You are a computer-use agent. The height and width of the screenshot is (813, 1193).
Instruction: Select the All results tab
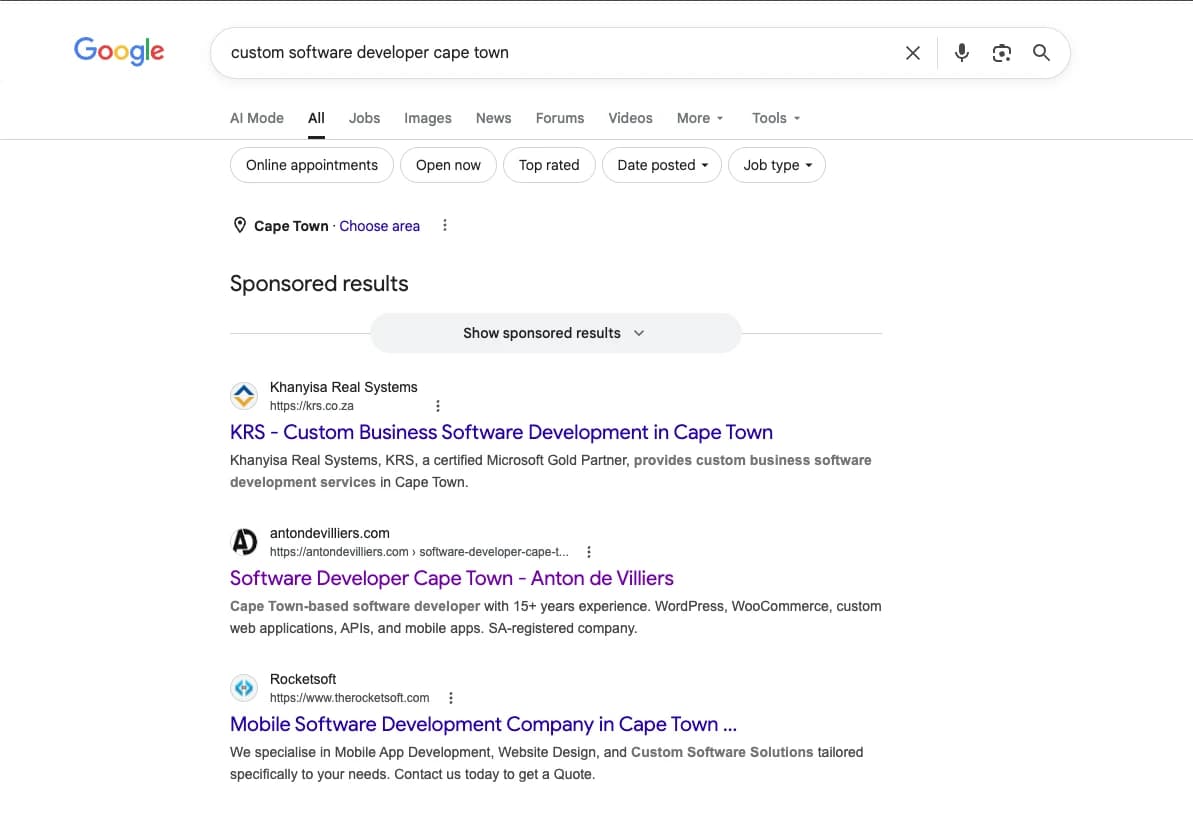[317, 118]
